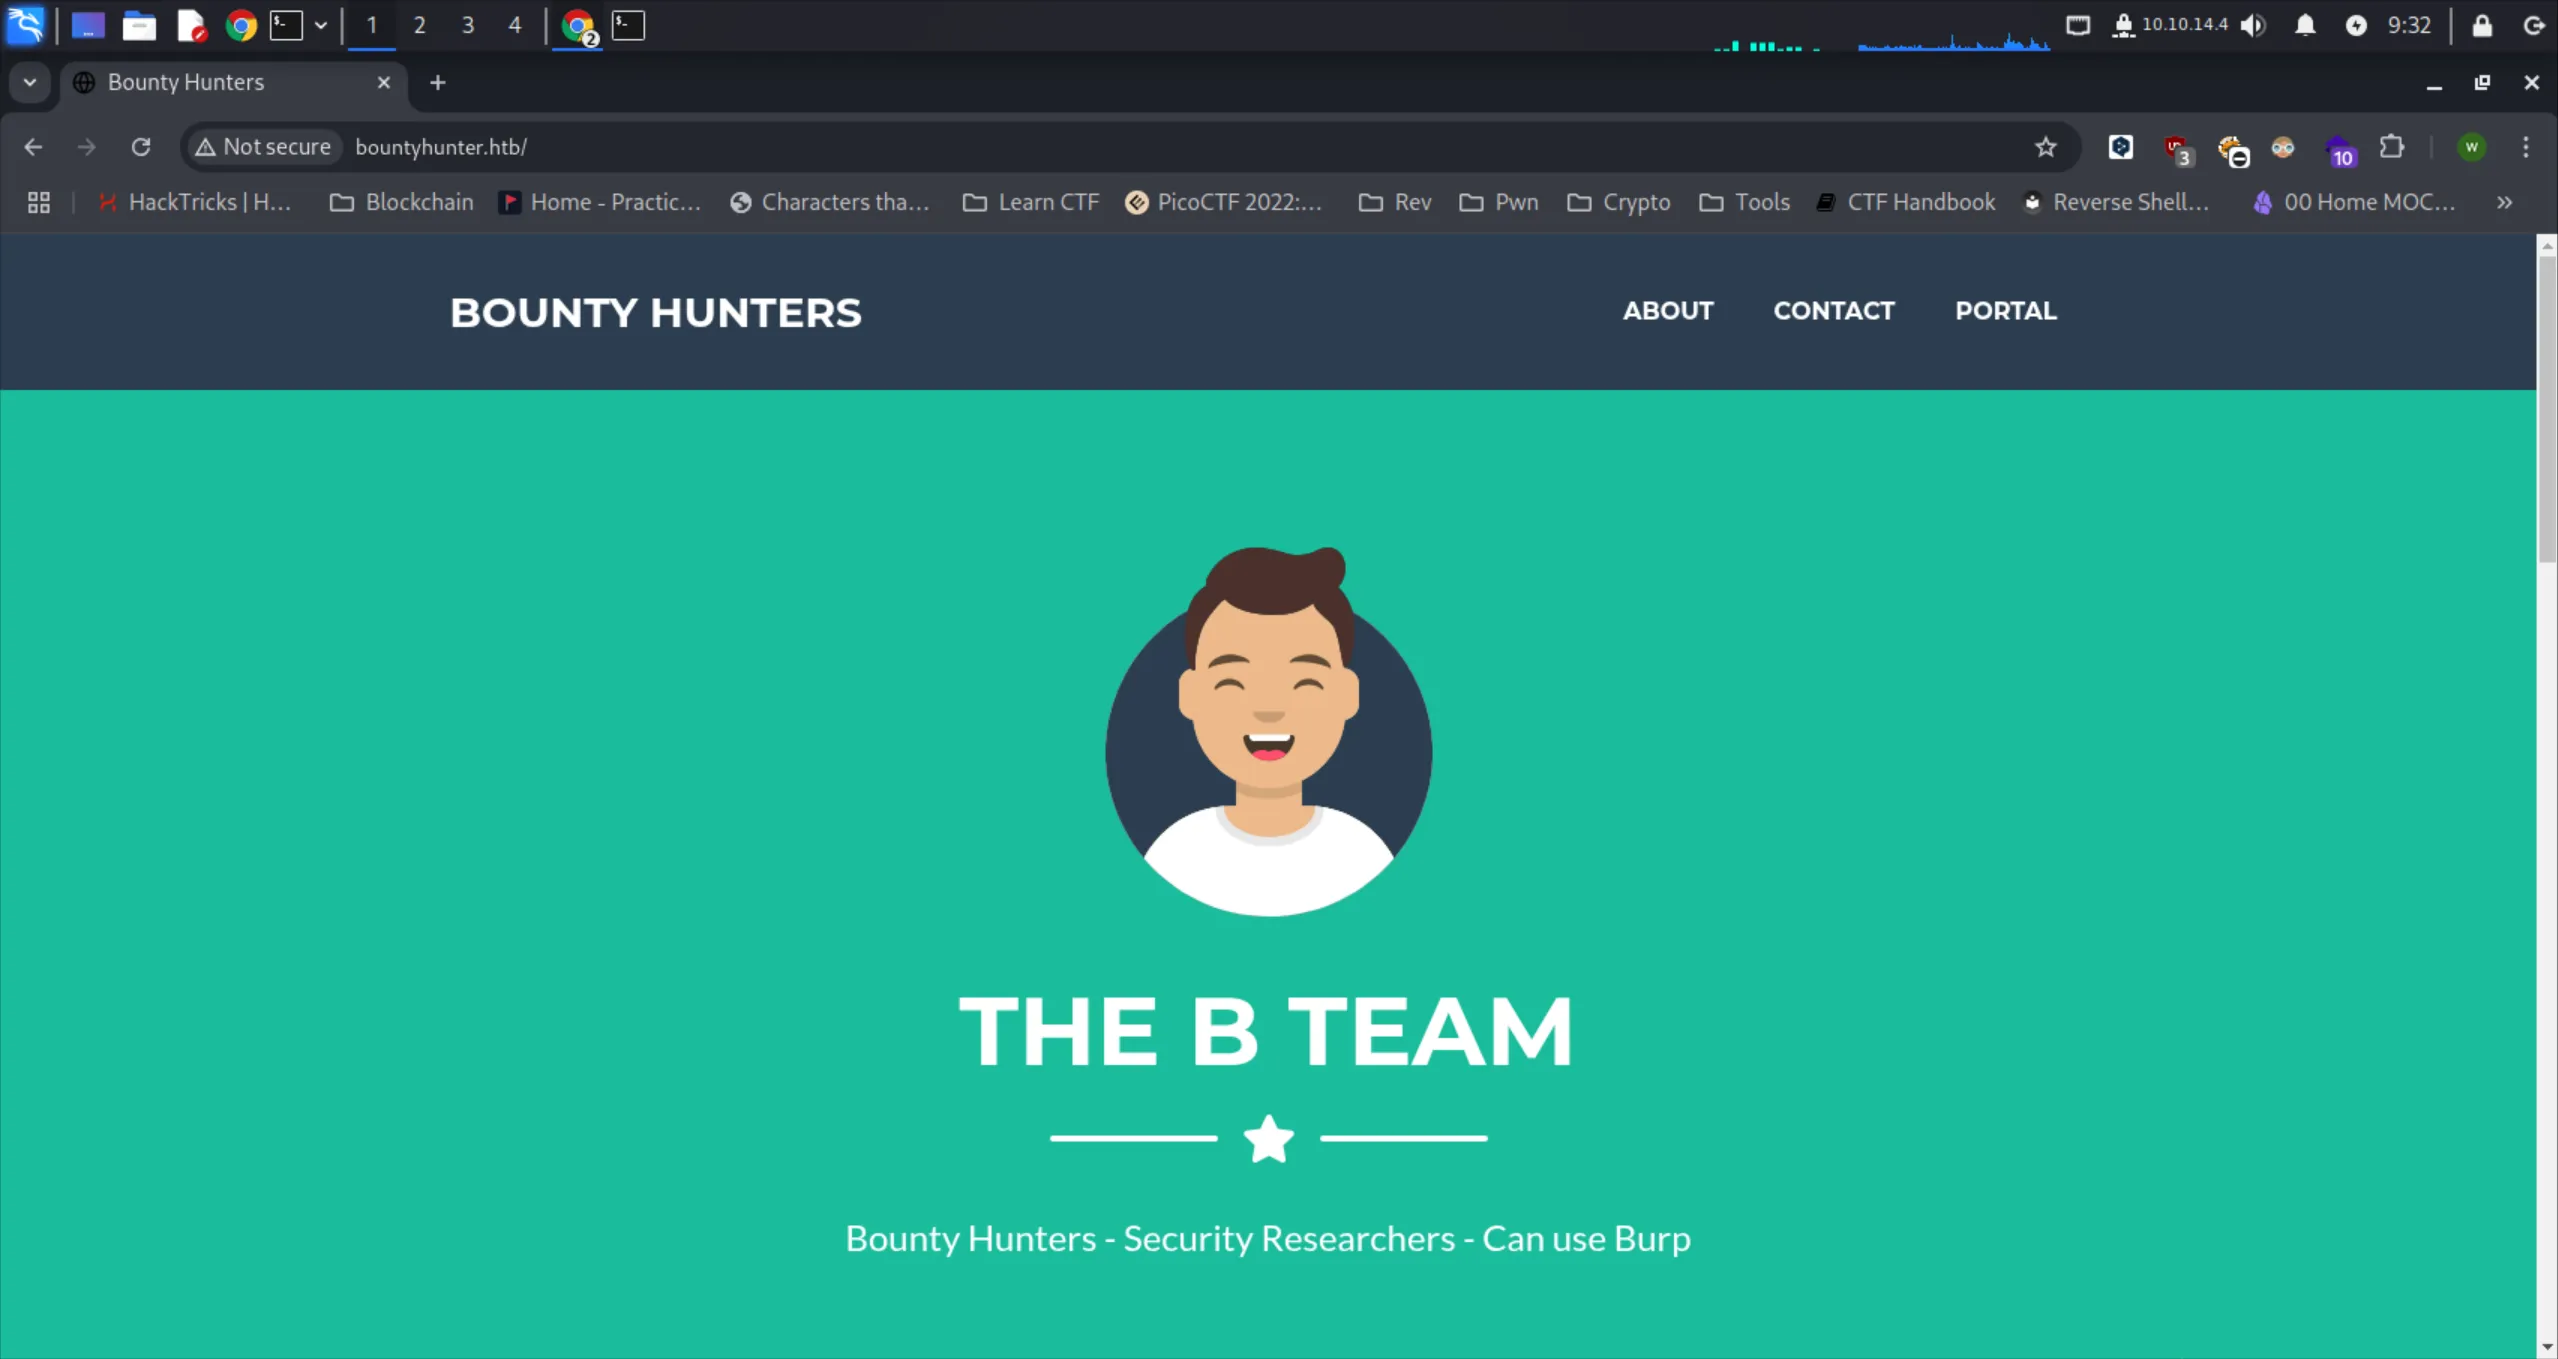Open the notifications bell in the panel
Viewport: 2558px width, 1359px height.
[2305, 25]
